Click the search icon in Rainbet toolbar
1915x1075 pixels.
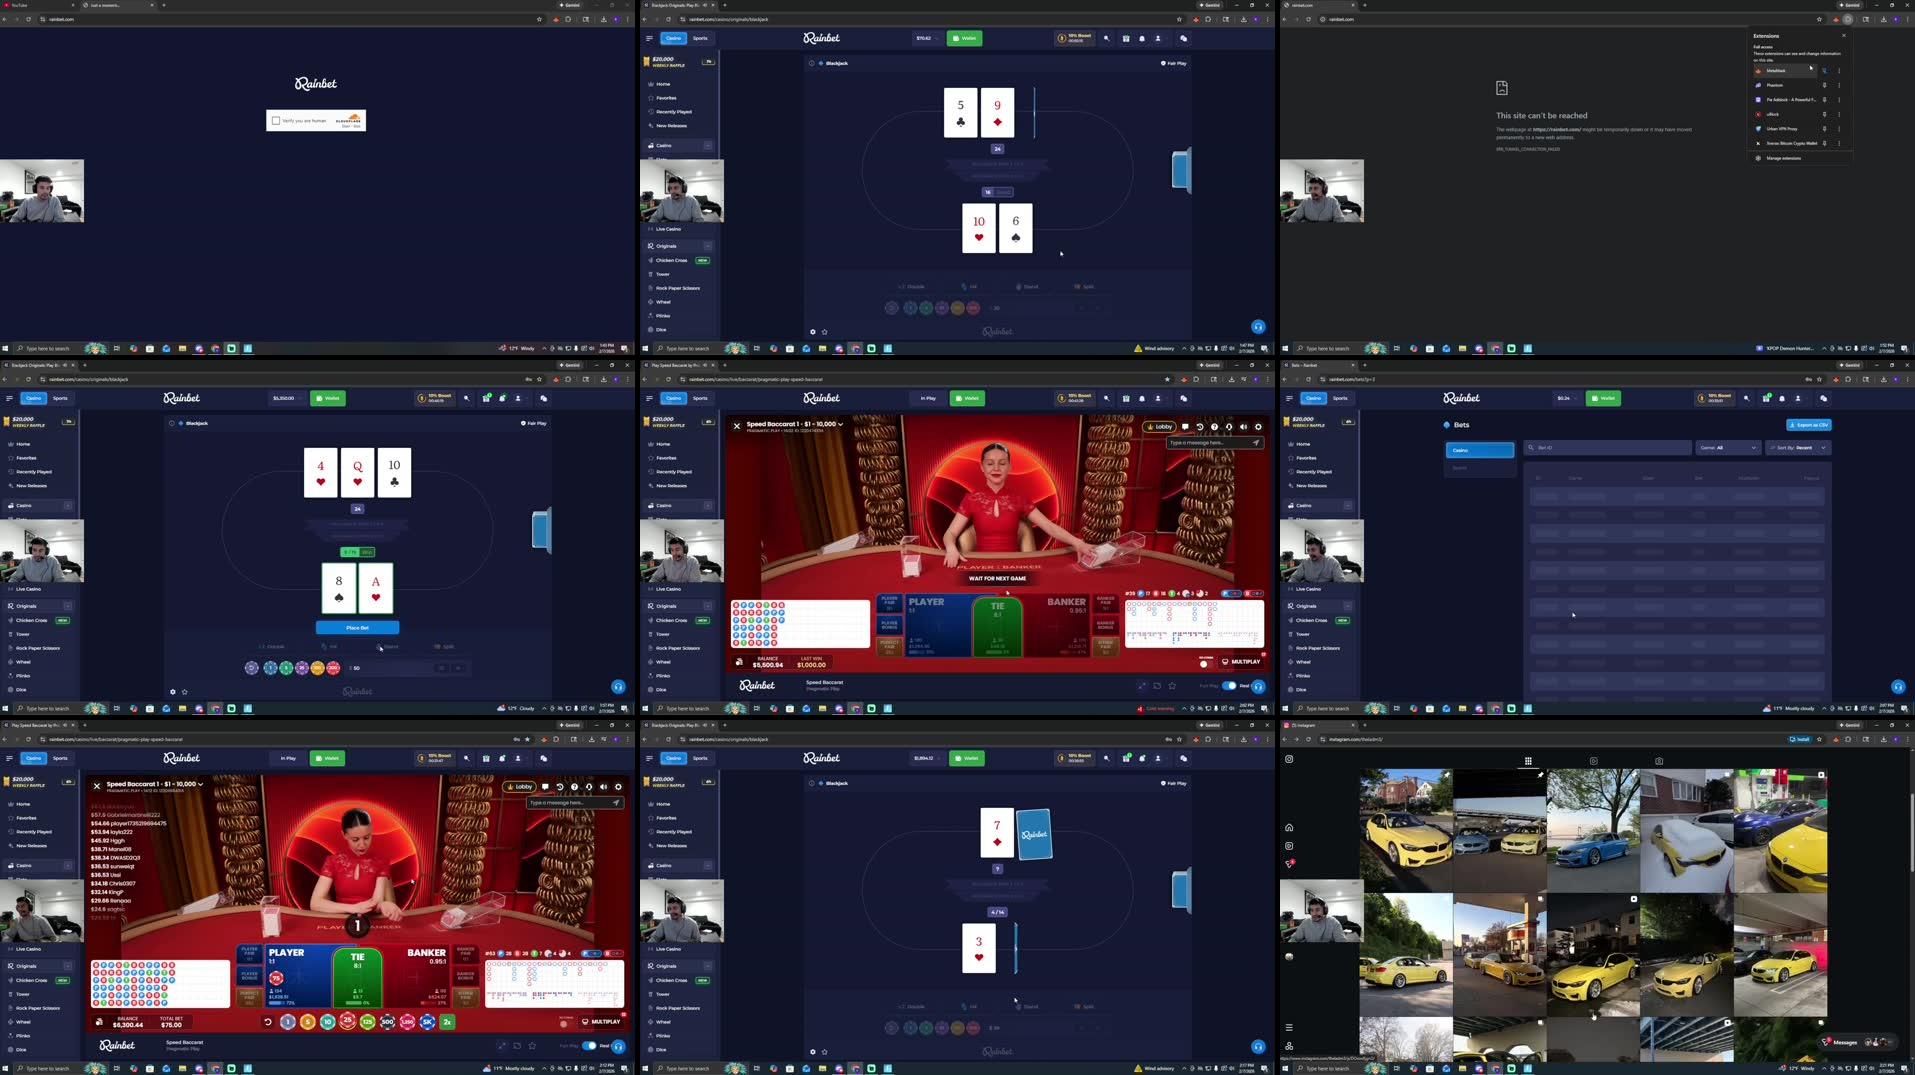[1106, 38]
